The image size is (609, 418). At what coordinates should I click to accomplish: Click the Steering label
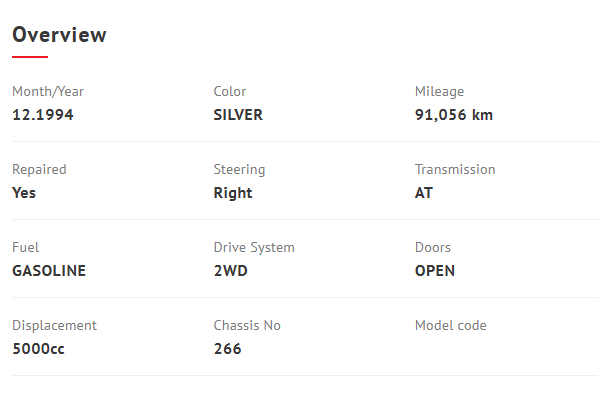click(x=239, y=169)
